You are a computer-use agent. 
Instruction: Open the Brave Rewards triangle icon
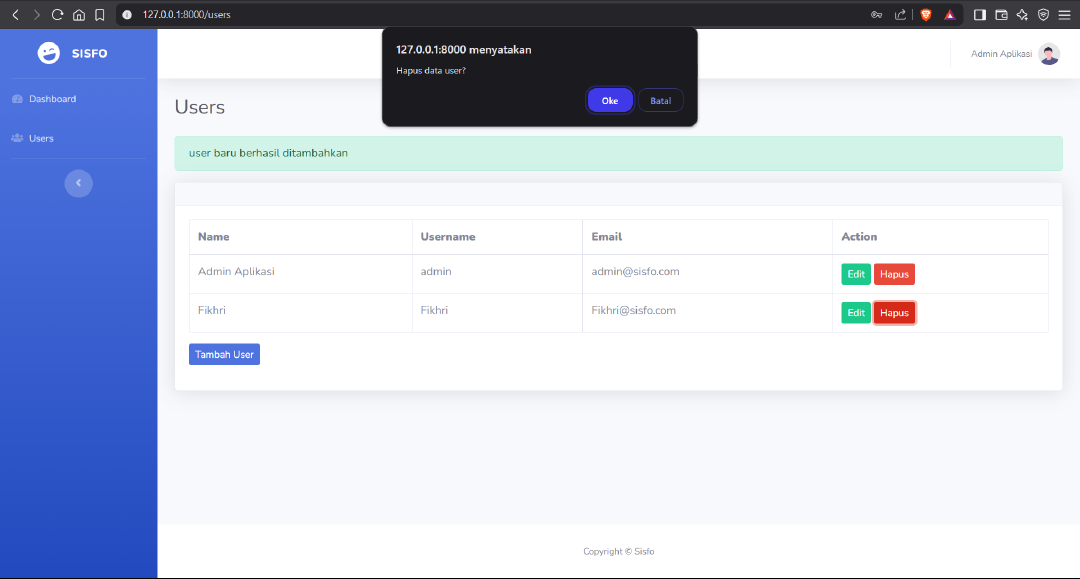click(949, 15)
